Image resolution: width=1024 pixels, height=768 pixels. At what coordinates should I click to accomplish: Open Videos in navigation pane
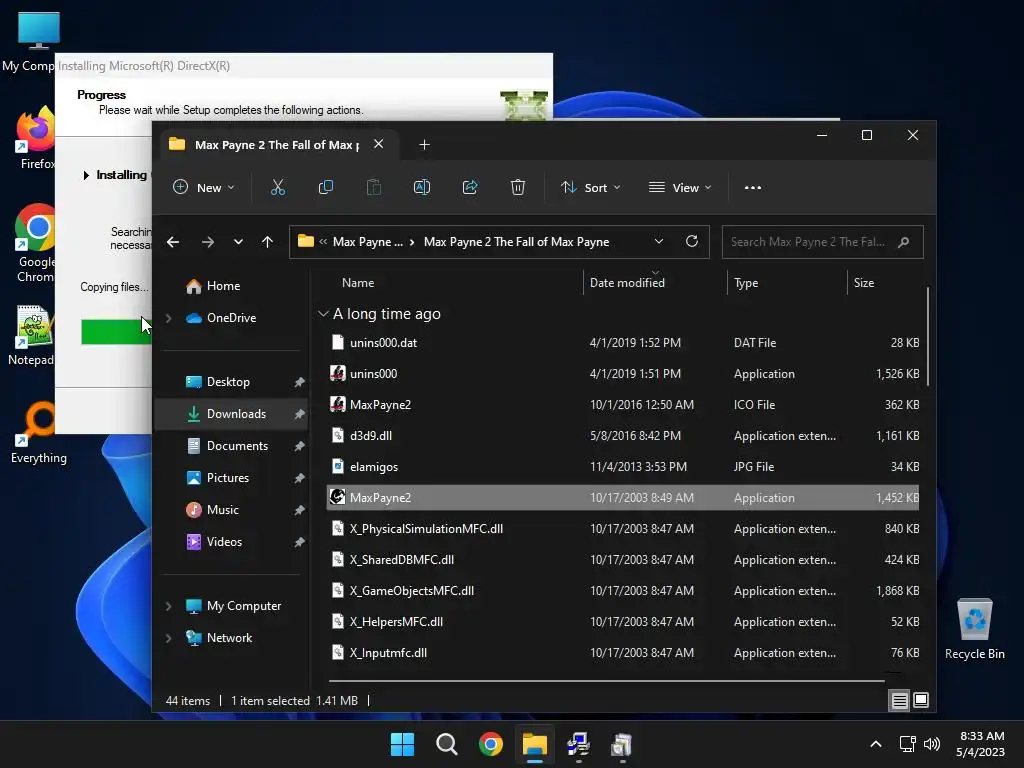214,542
